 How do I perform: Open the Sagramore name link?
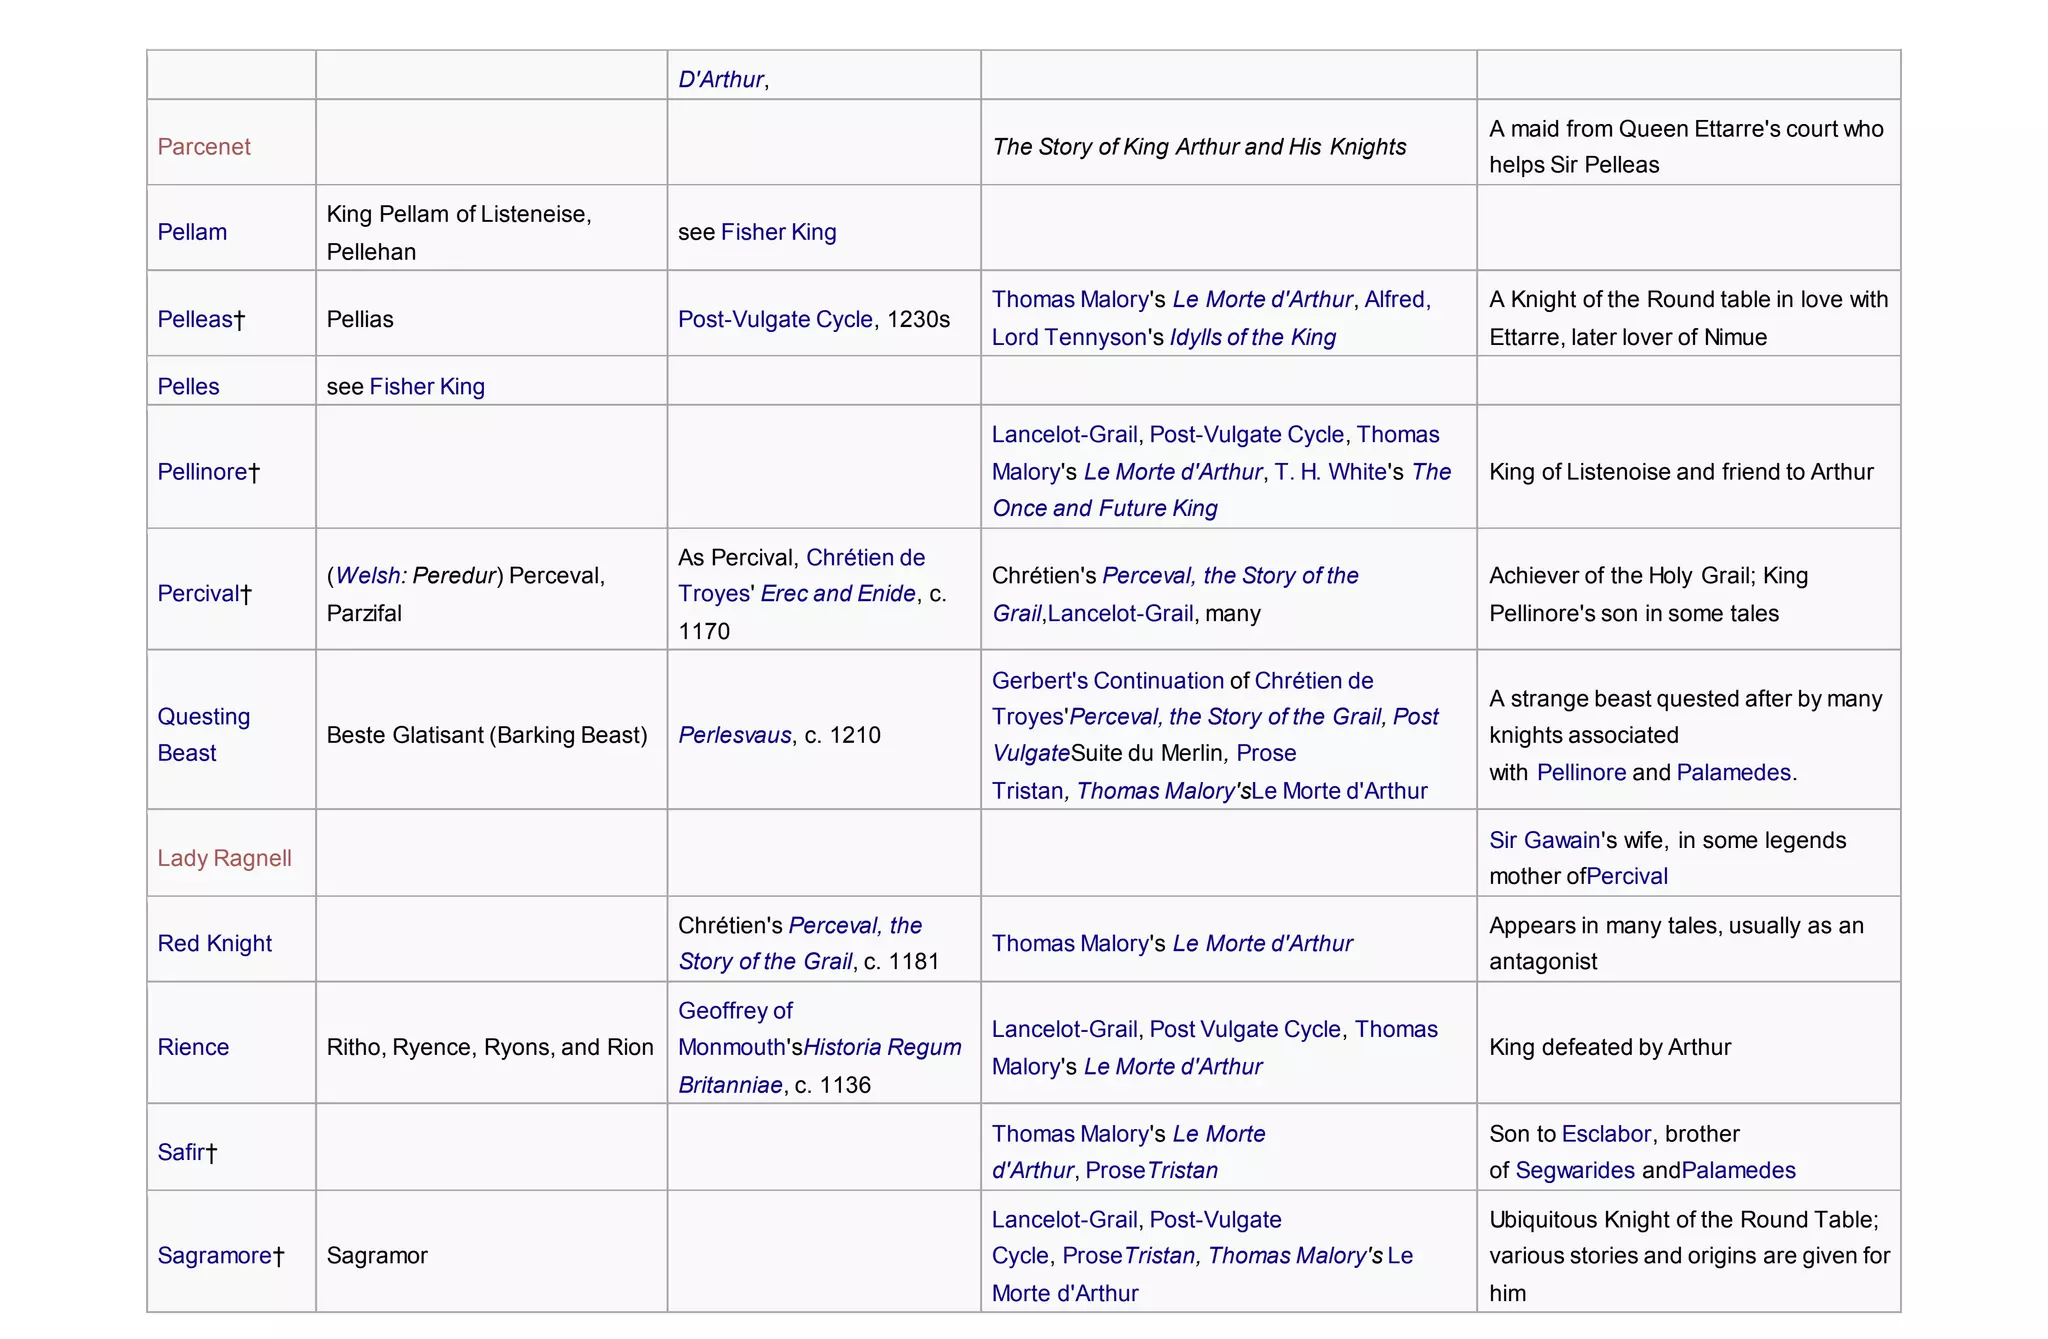pos(214,1255)
